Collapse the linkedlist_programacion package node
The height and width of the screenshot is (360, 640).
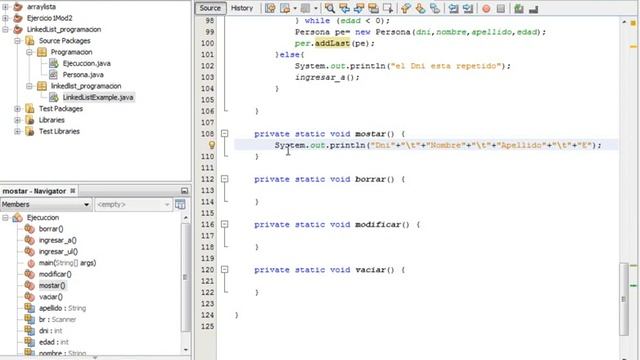pos(29,86)
